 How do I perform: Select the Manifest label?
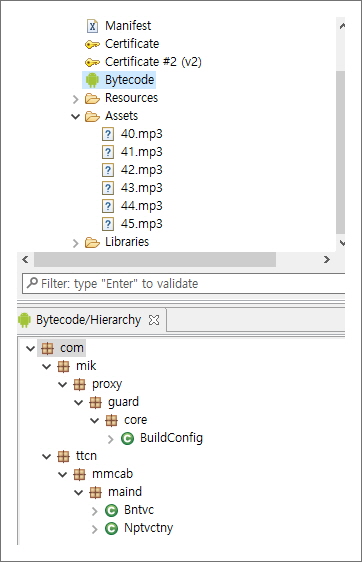tap(128, 26)
